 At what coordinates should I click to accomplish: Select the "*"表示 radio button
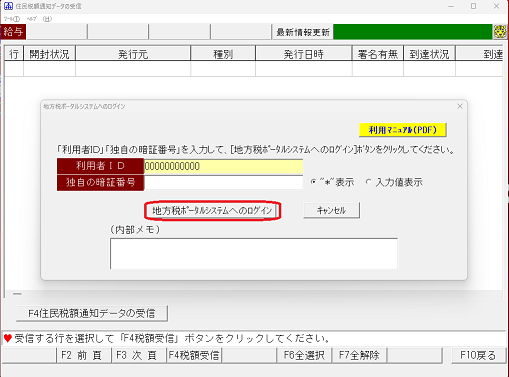click(313, 182)
